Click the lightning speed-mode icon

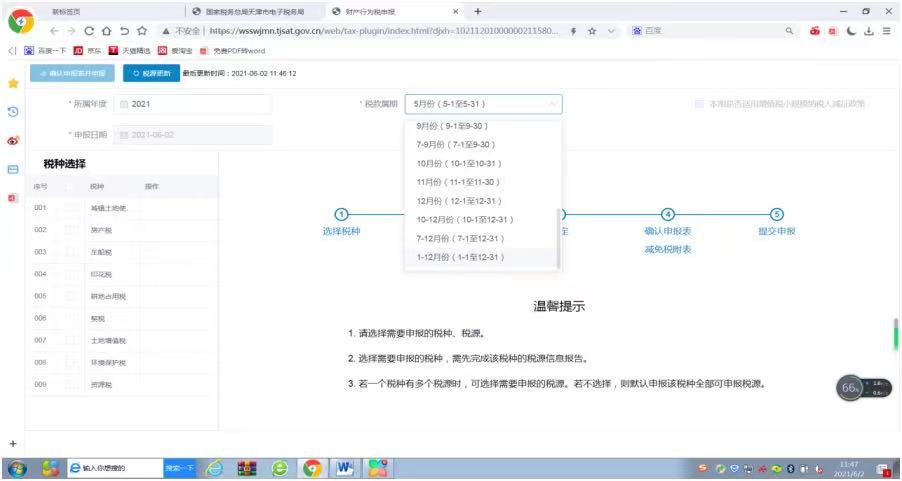pyautogui.click(x=574, y=31)
